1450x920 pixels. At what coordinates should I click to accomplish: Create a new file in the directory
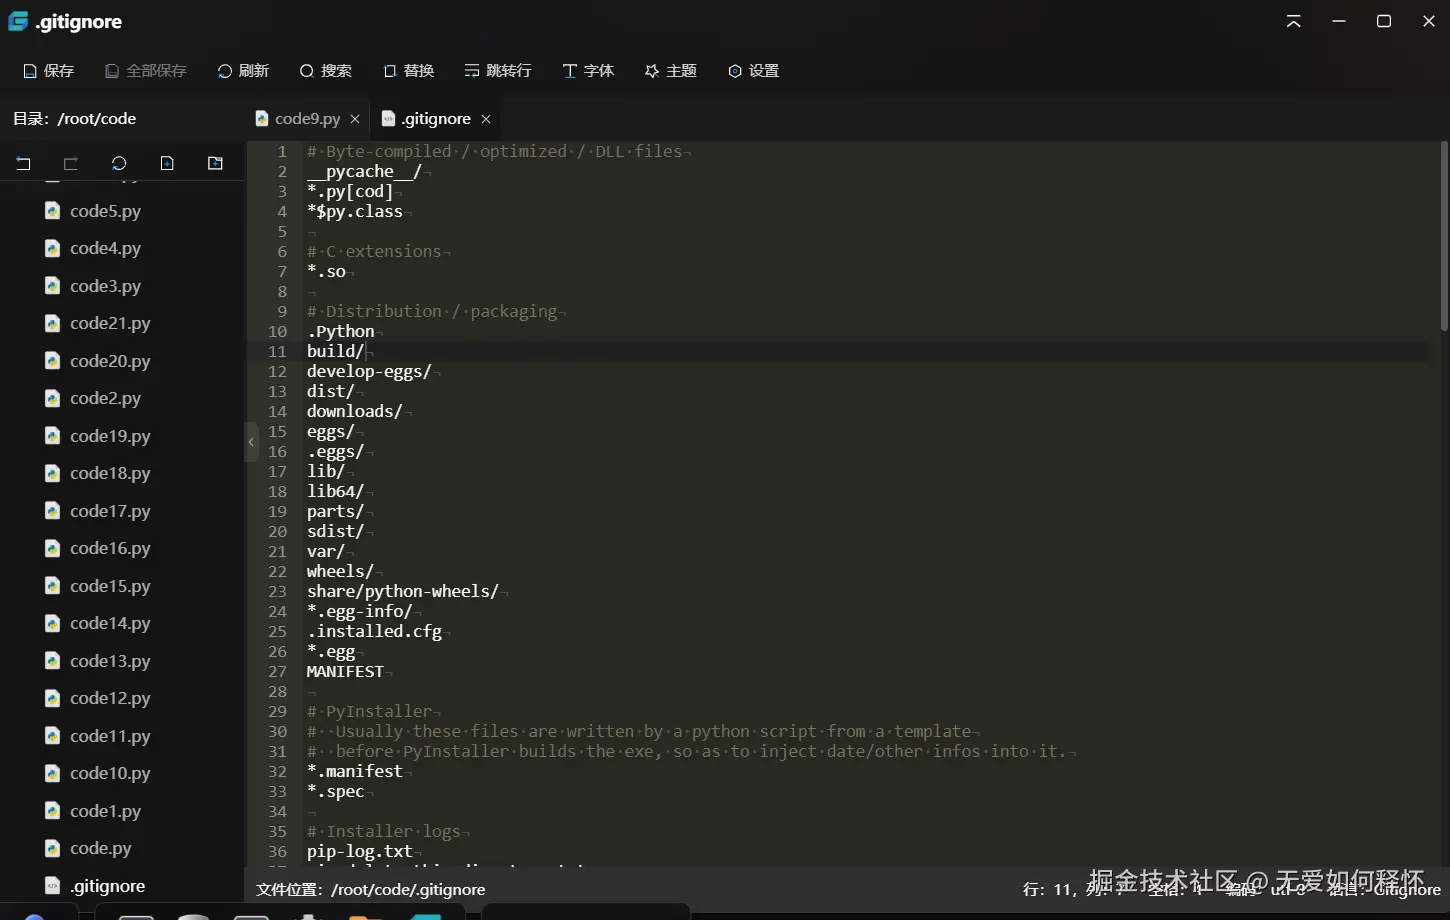(x=167, y=163)
